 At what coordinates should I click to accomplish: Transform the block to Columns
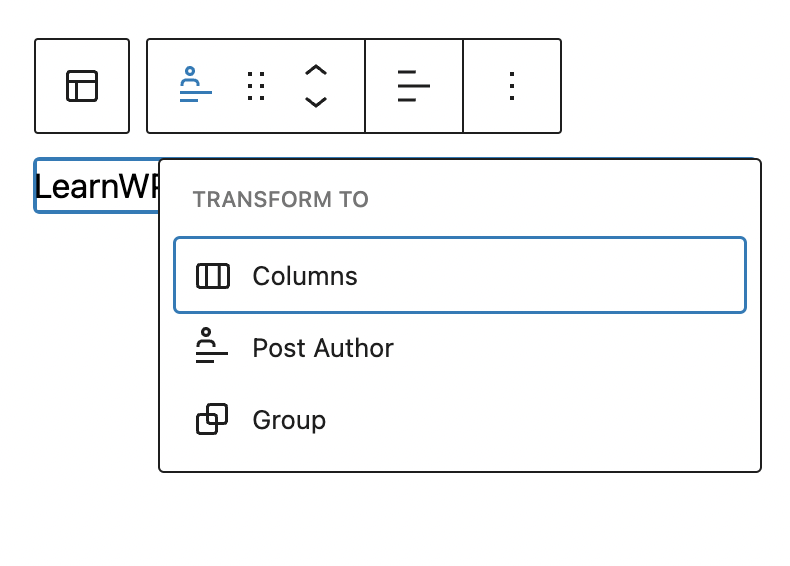[459, 275]
